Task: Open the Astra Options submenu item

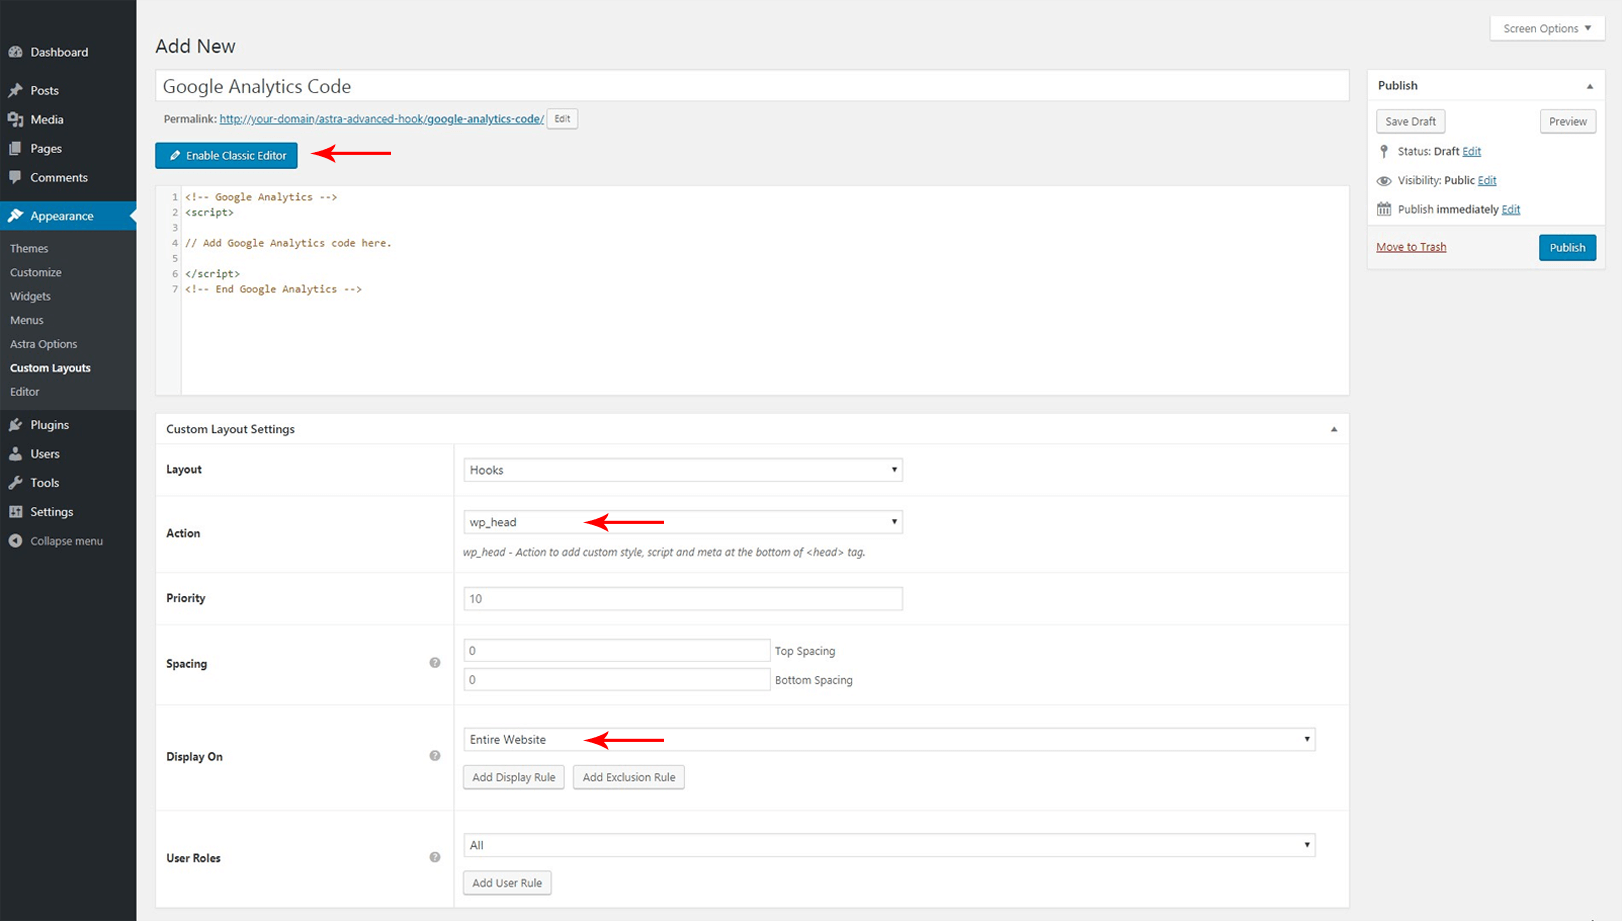Action: 43,344
